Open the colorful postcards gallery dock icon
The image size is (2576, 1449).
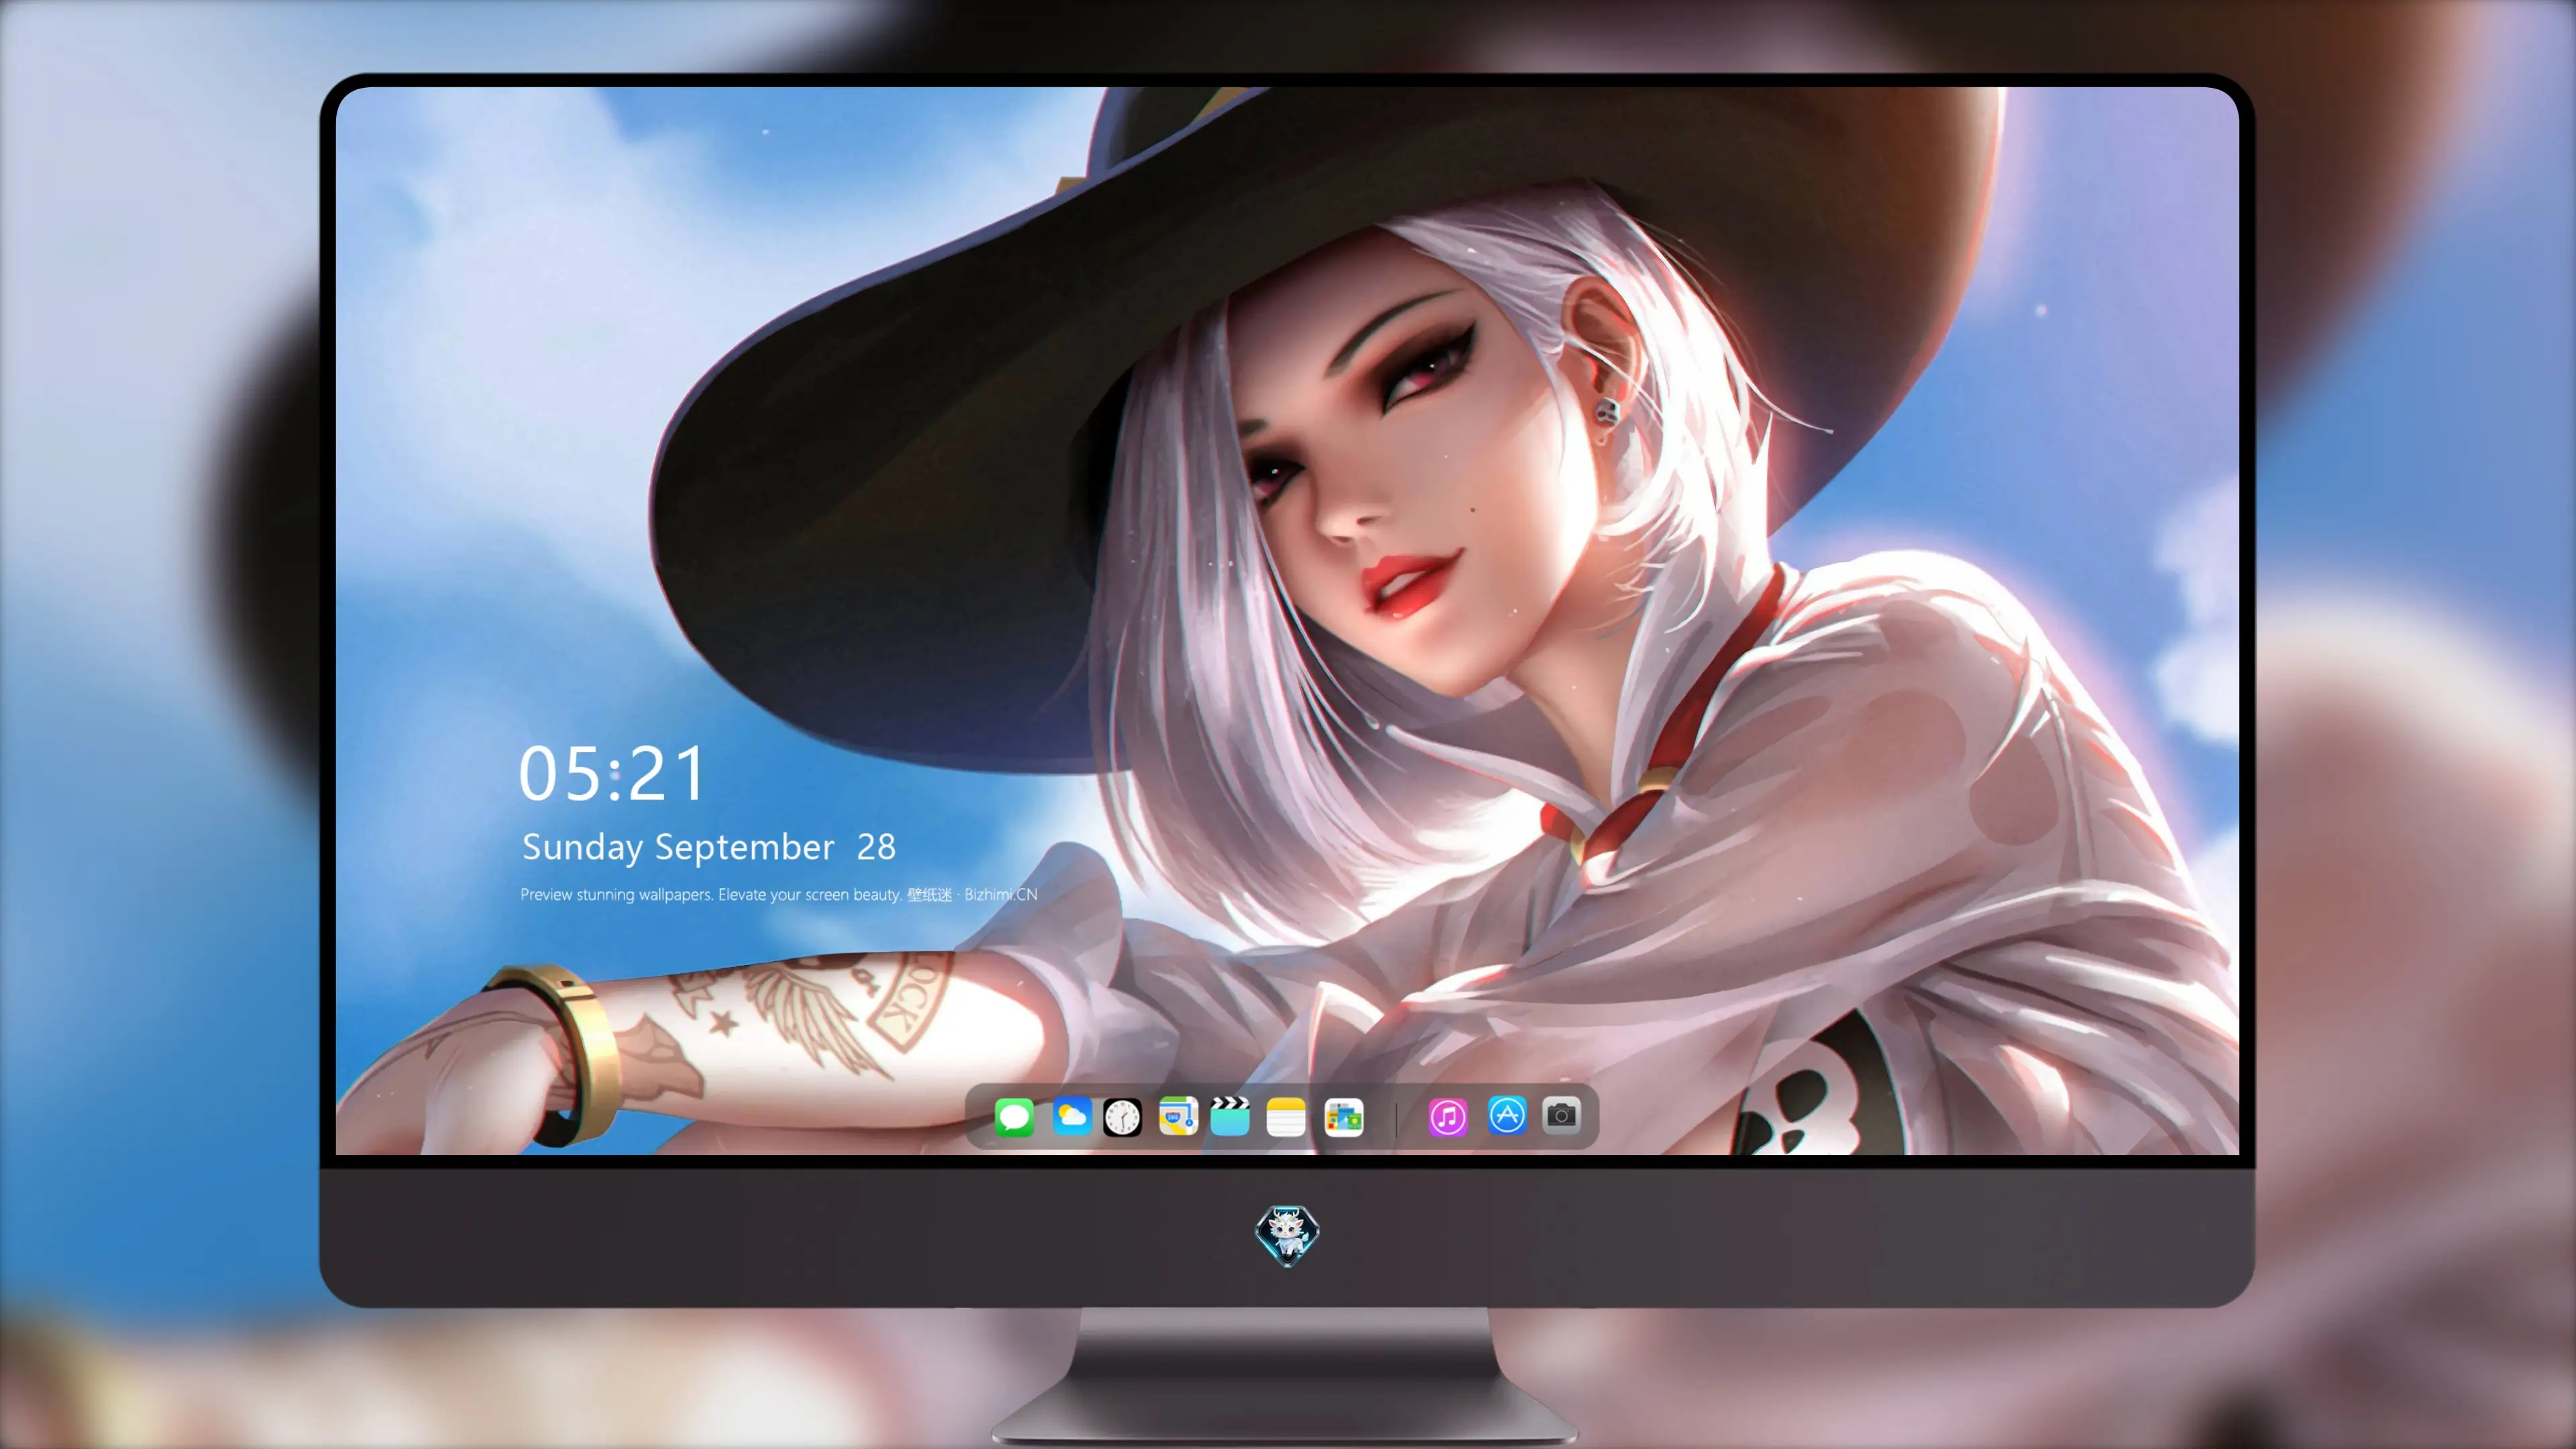click(x=1344, y=1117)
